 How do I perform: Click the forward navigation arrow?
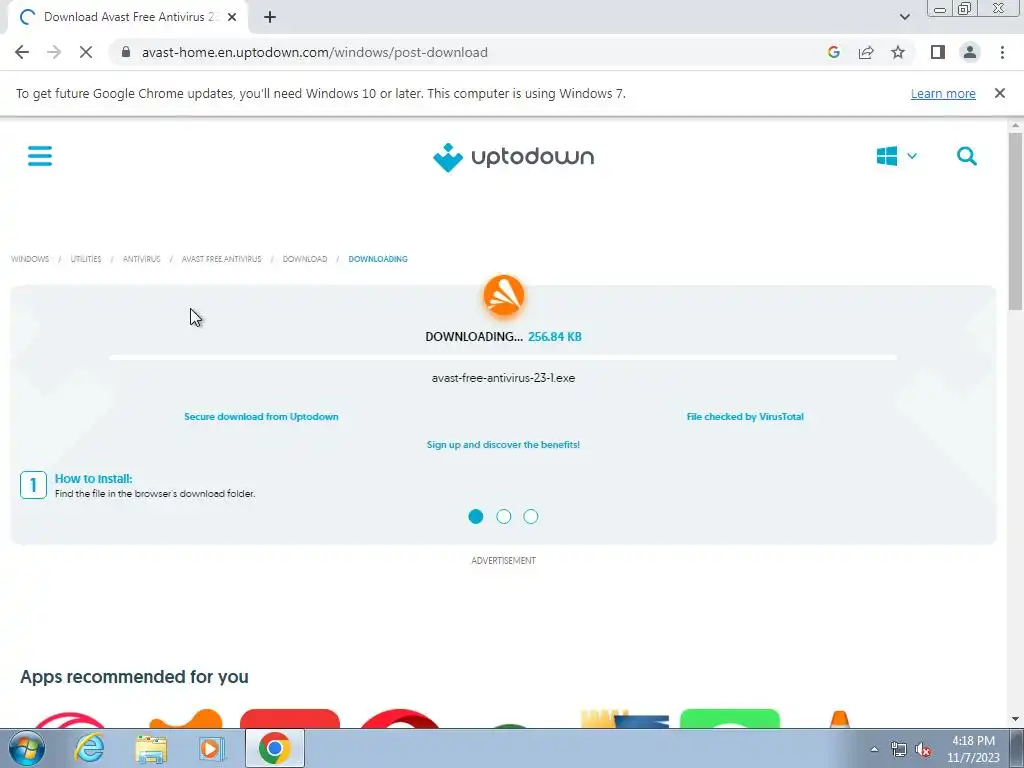[54, 52]
